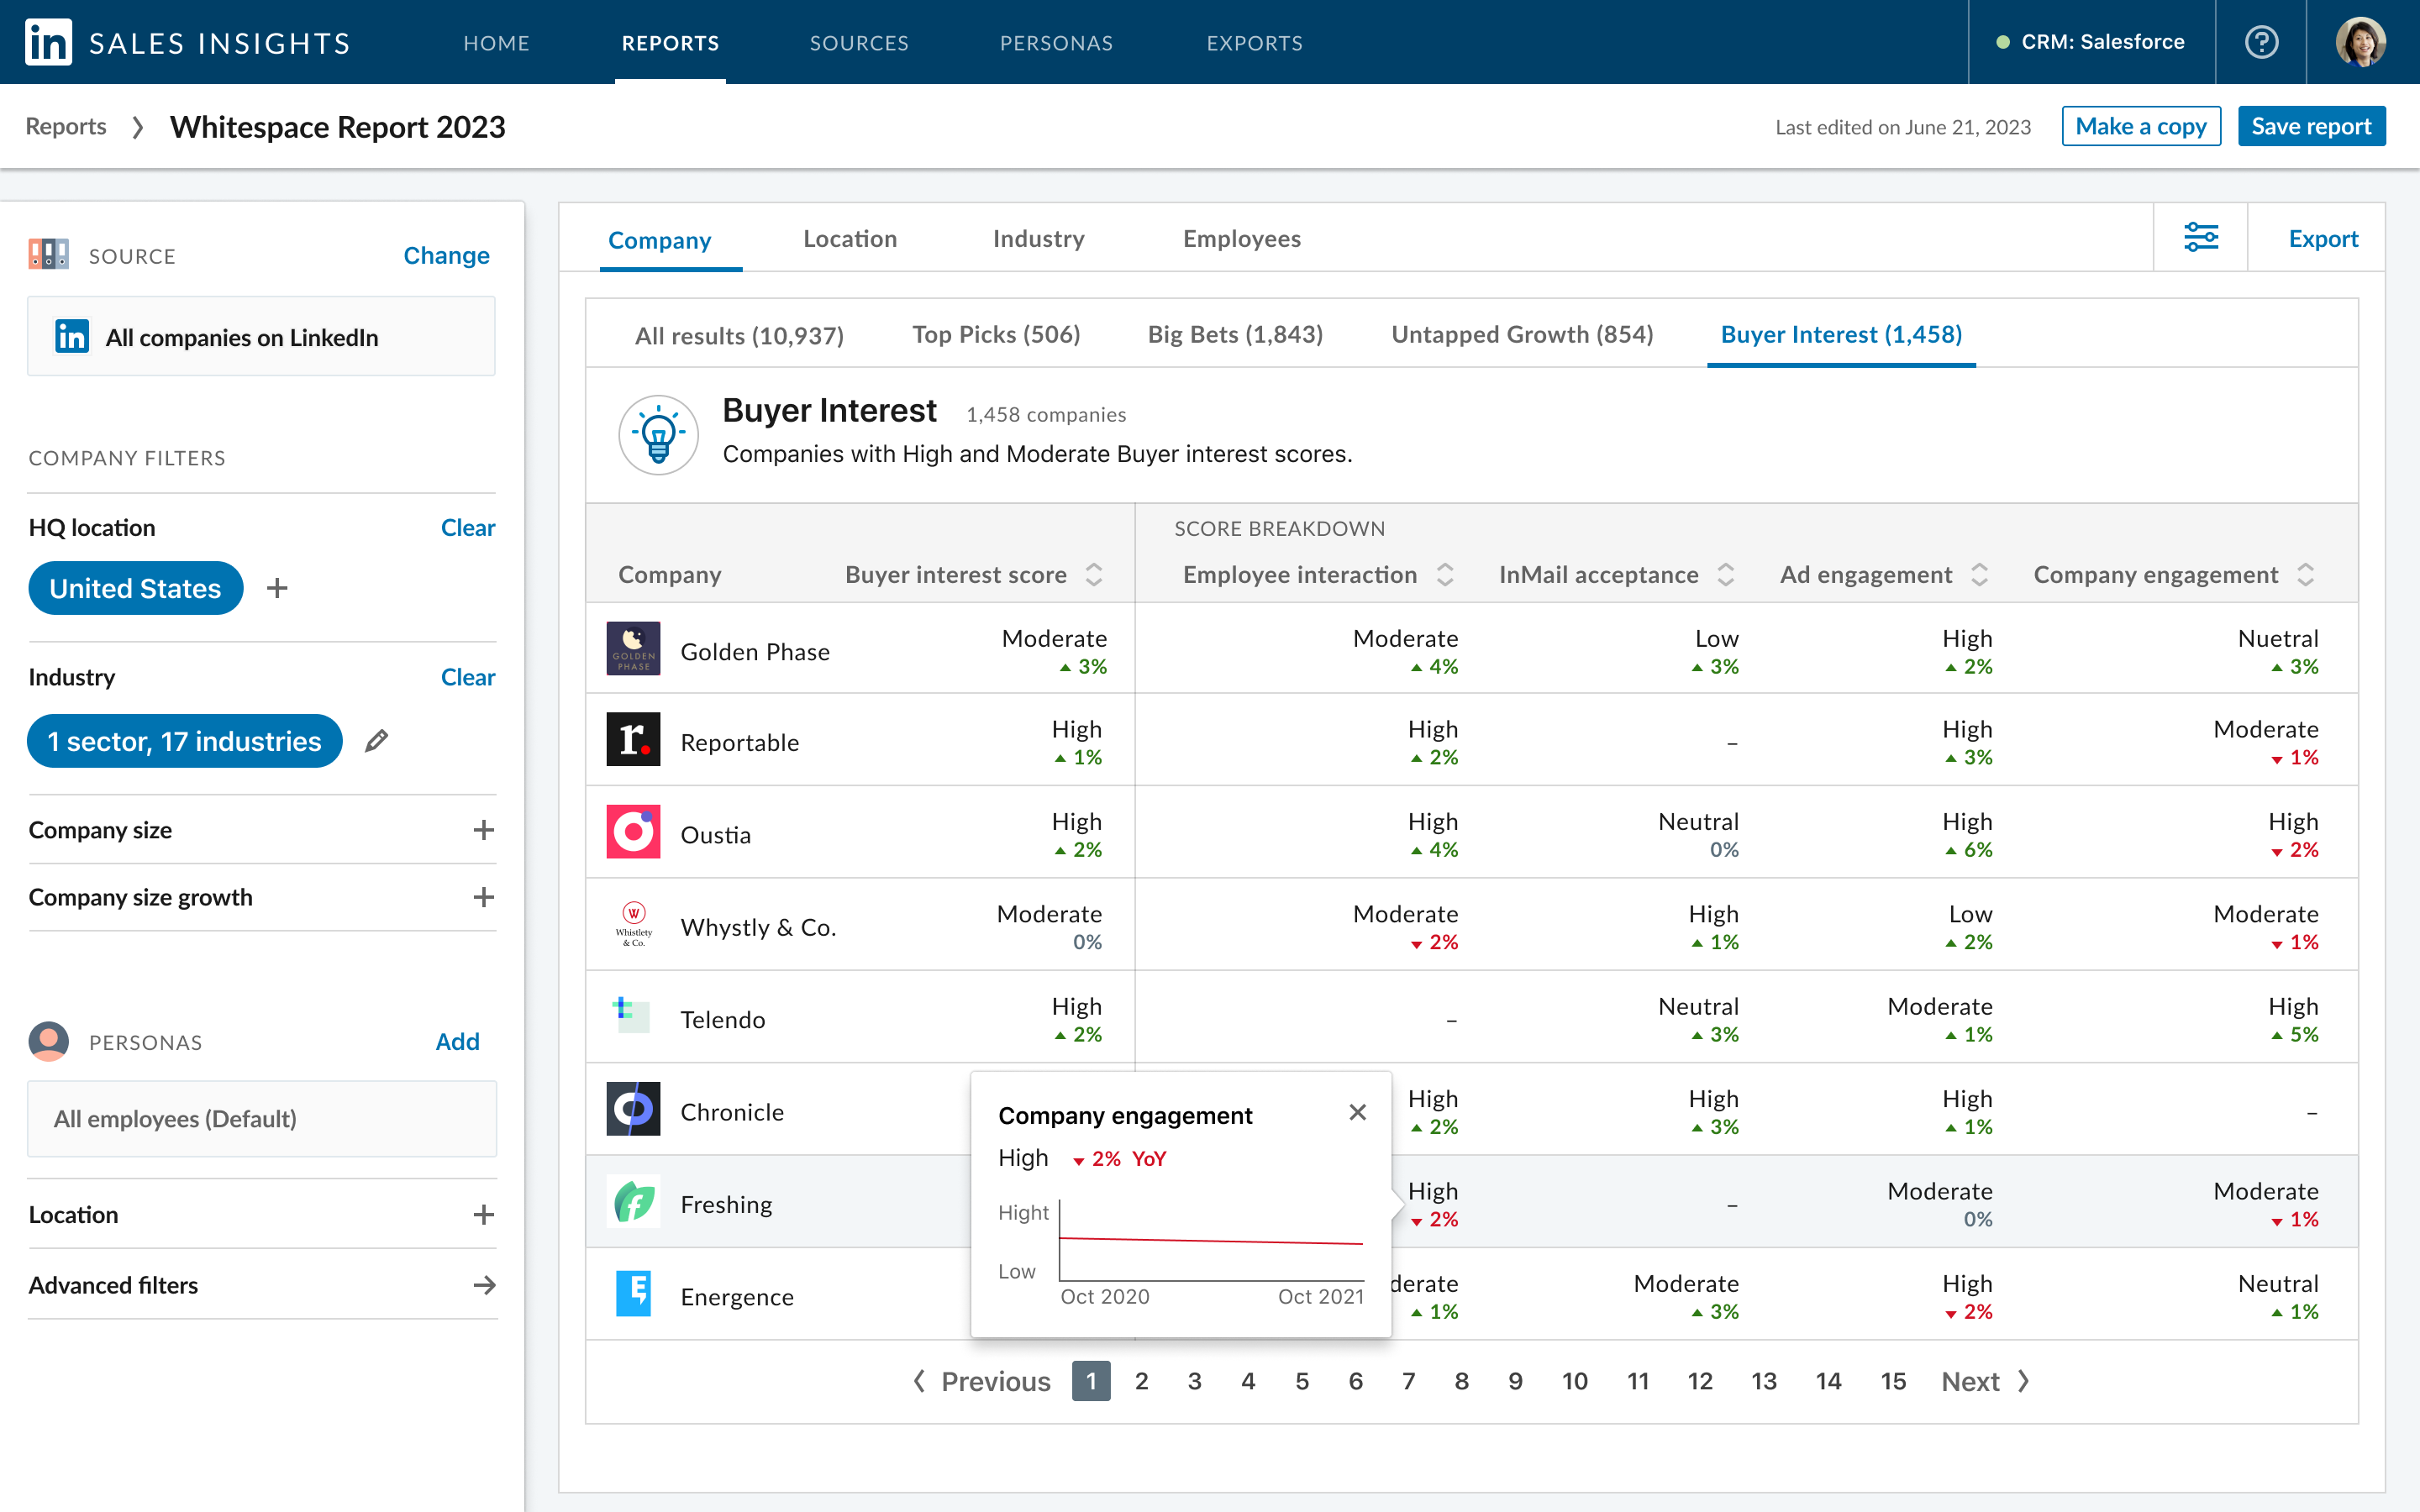Select the Untapped Growth (854) tab
The width and height of the screenshot is (2420, 1512).
(1522, 334)
